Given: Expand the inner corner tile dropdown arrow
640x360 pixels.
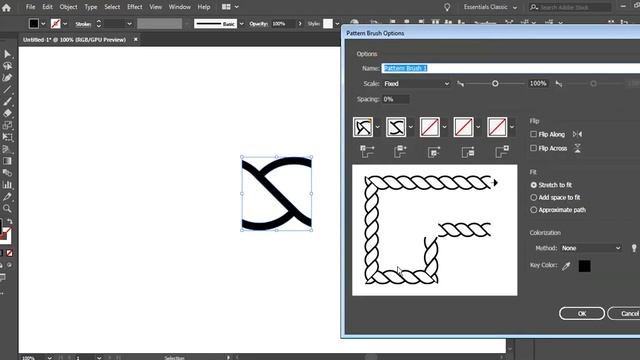Looking at the screenshot, I should pyautogui.click(x=444, y=127).
